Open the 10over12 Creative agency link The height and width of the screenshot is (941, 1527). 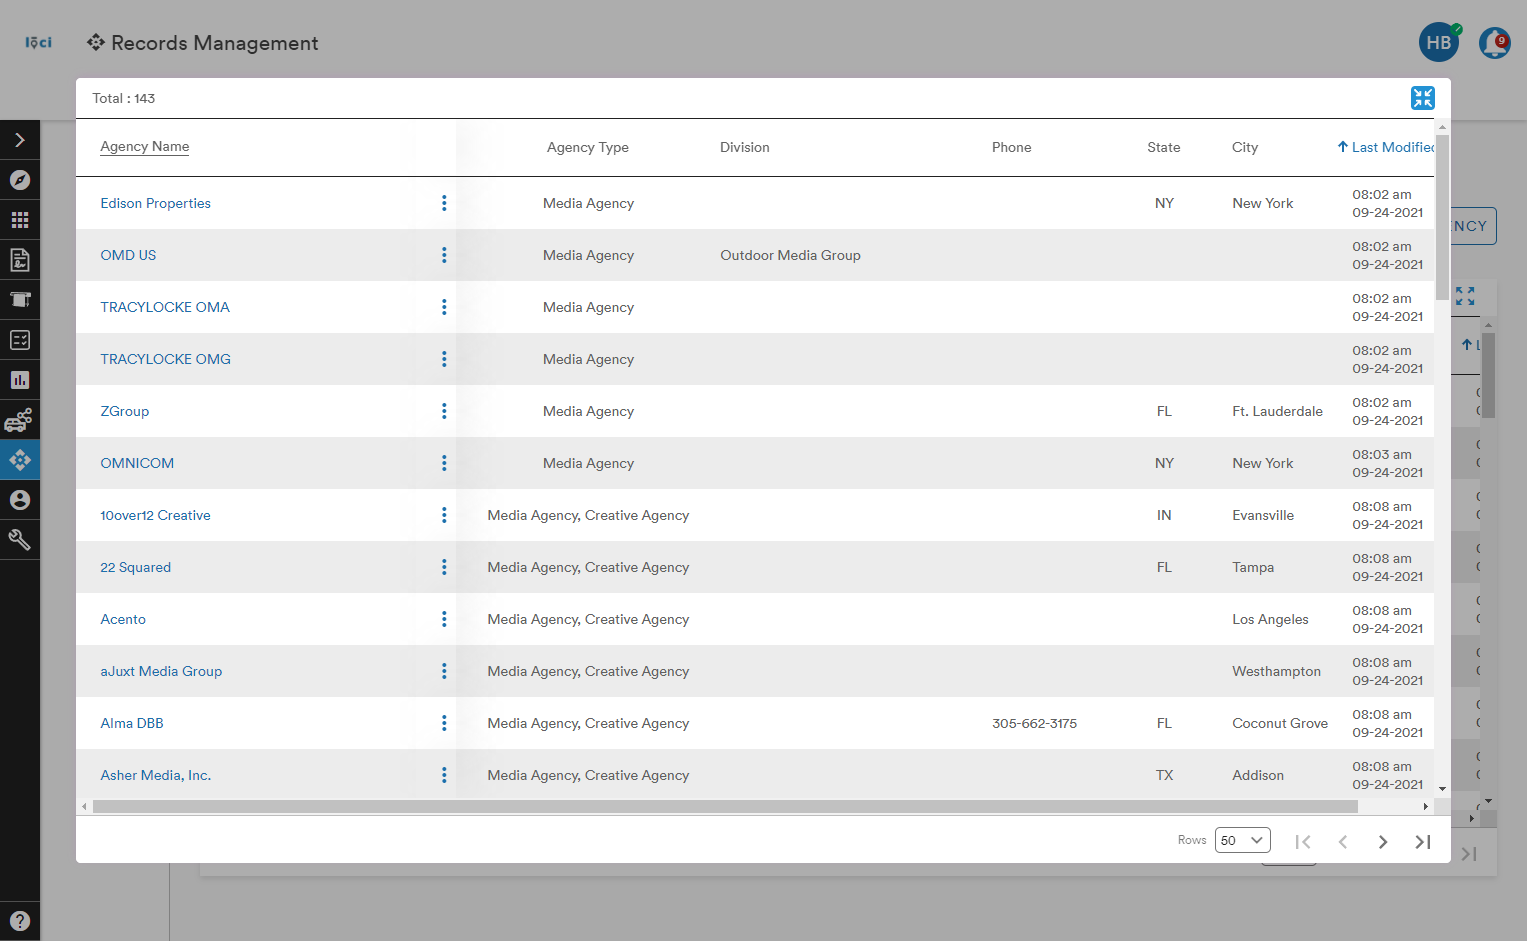tap(155, 515)
